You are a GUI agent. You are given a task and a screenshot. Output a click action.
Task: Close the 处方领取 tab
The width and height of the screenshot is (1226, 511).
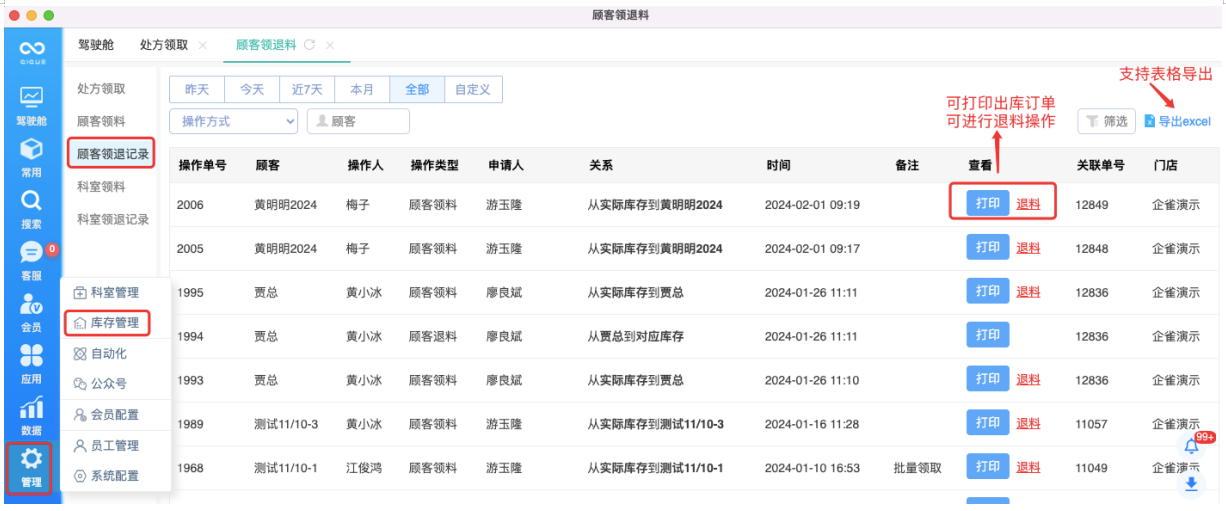(203, 45)
